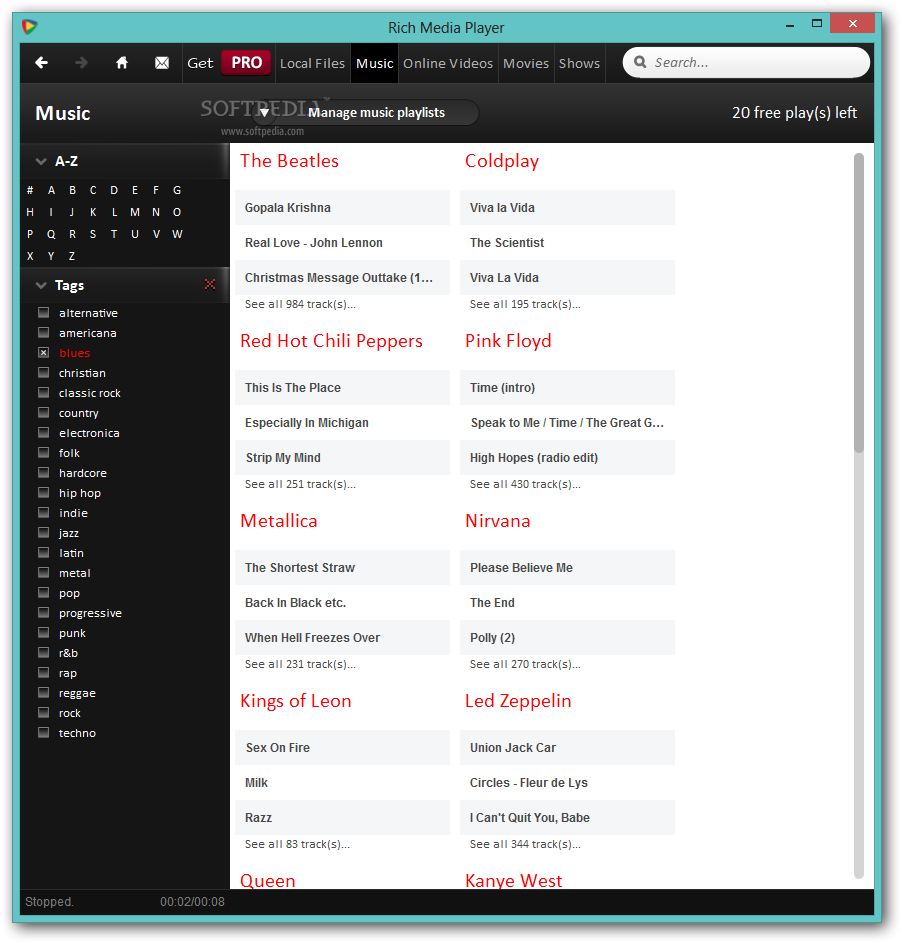
Task: Enable the alternative tag checkbox
Action: click(x=43, y=313)
